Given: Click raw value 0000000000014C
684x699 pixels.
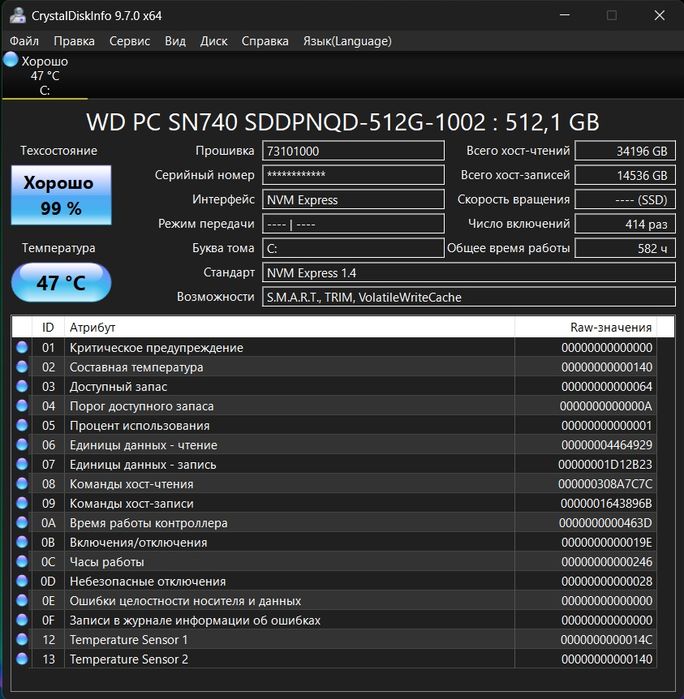Looking at the screenshot, I should click(x=606, y=640).
